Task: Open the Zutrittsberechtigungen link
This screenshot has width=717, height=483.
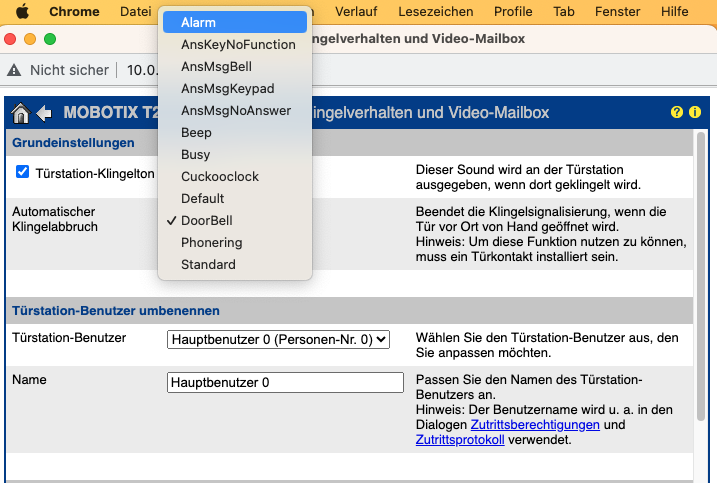Action: tap(535, 424)
